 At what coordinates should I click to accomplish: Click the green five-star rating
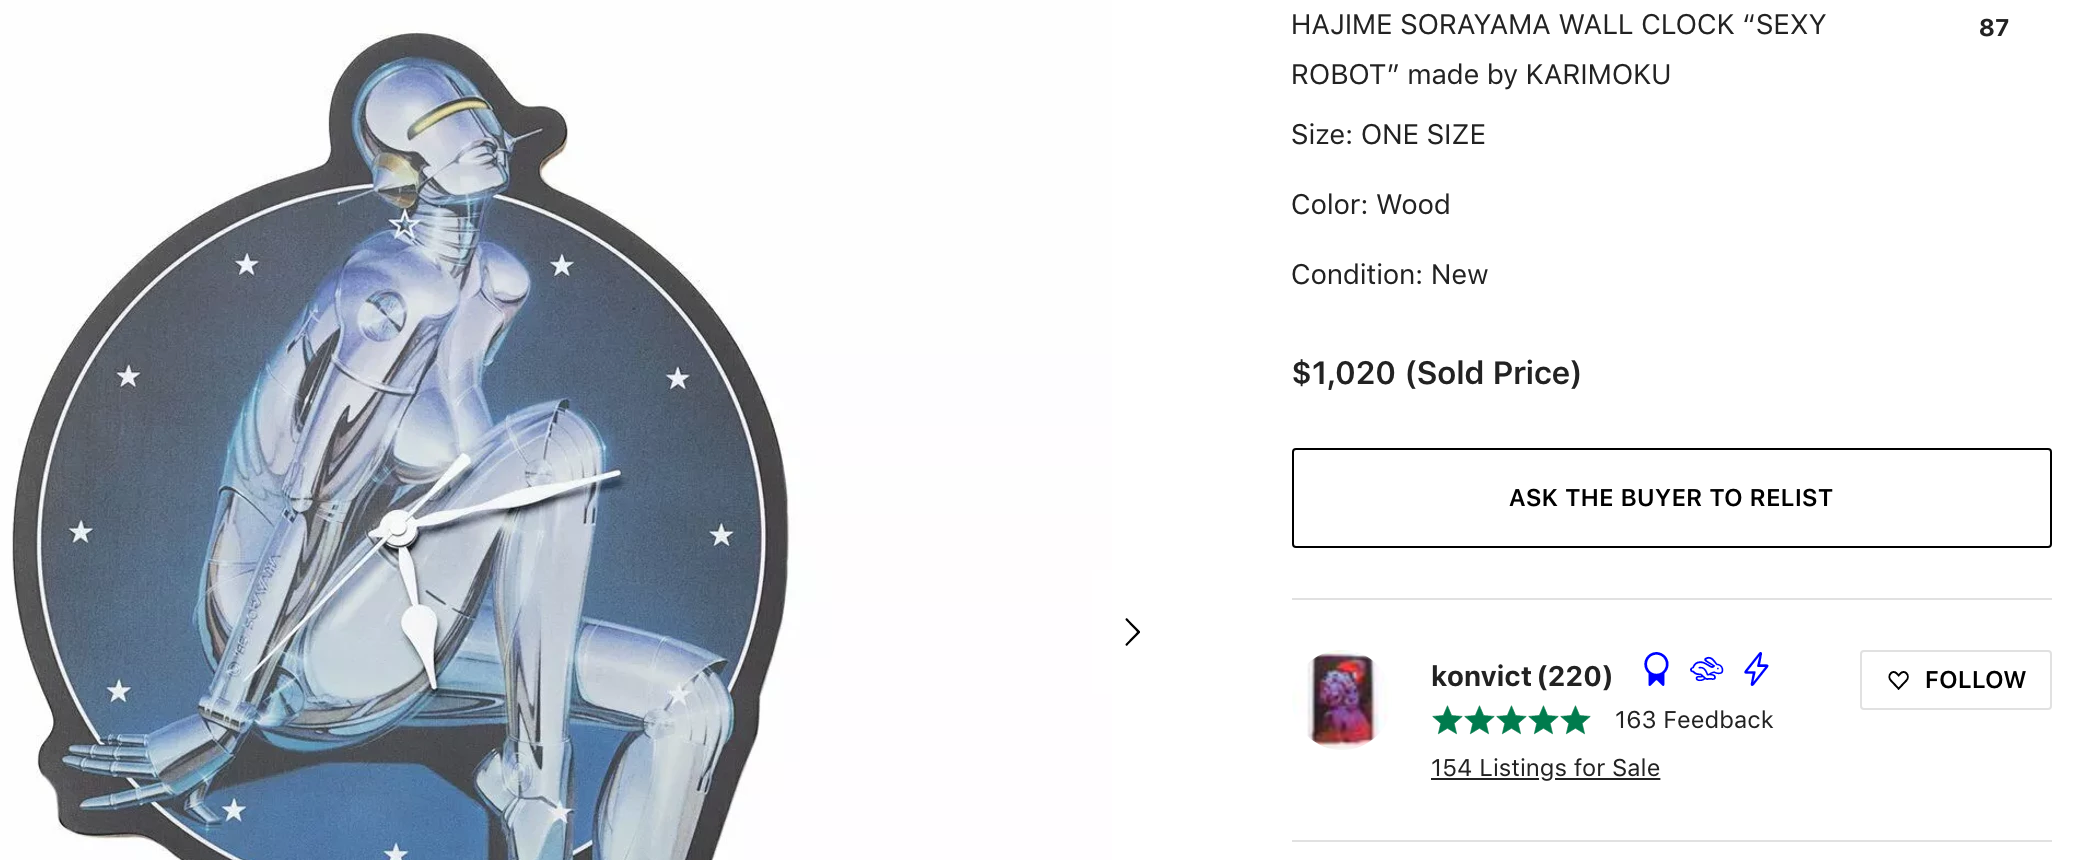1510,720
